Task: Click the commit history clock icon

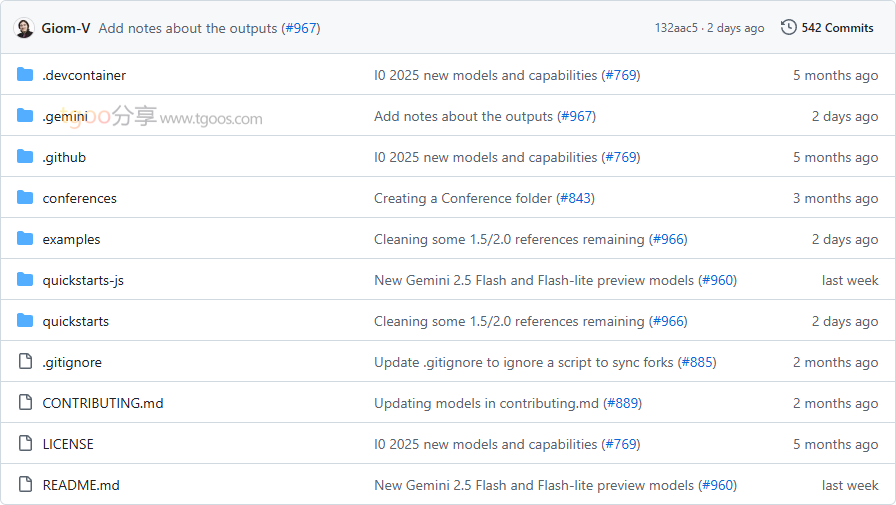Action: pos(789,28)
